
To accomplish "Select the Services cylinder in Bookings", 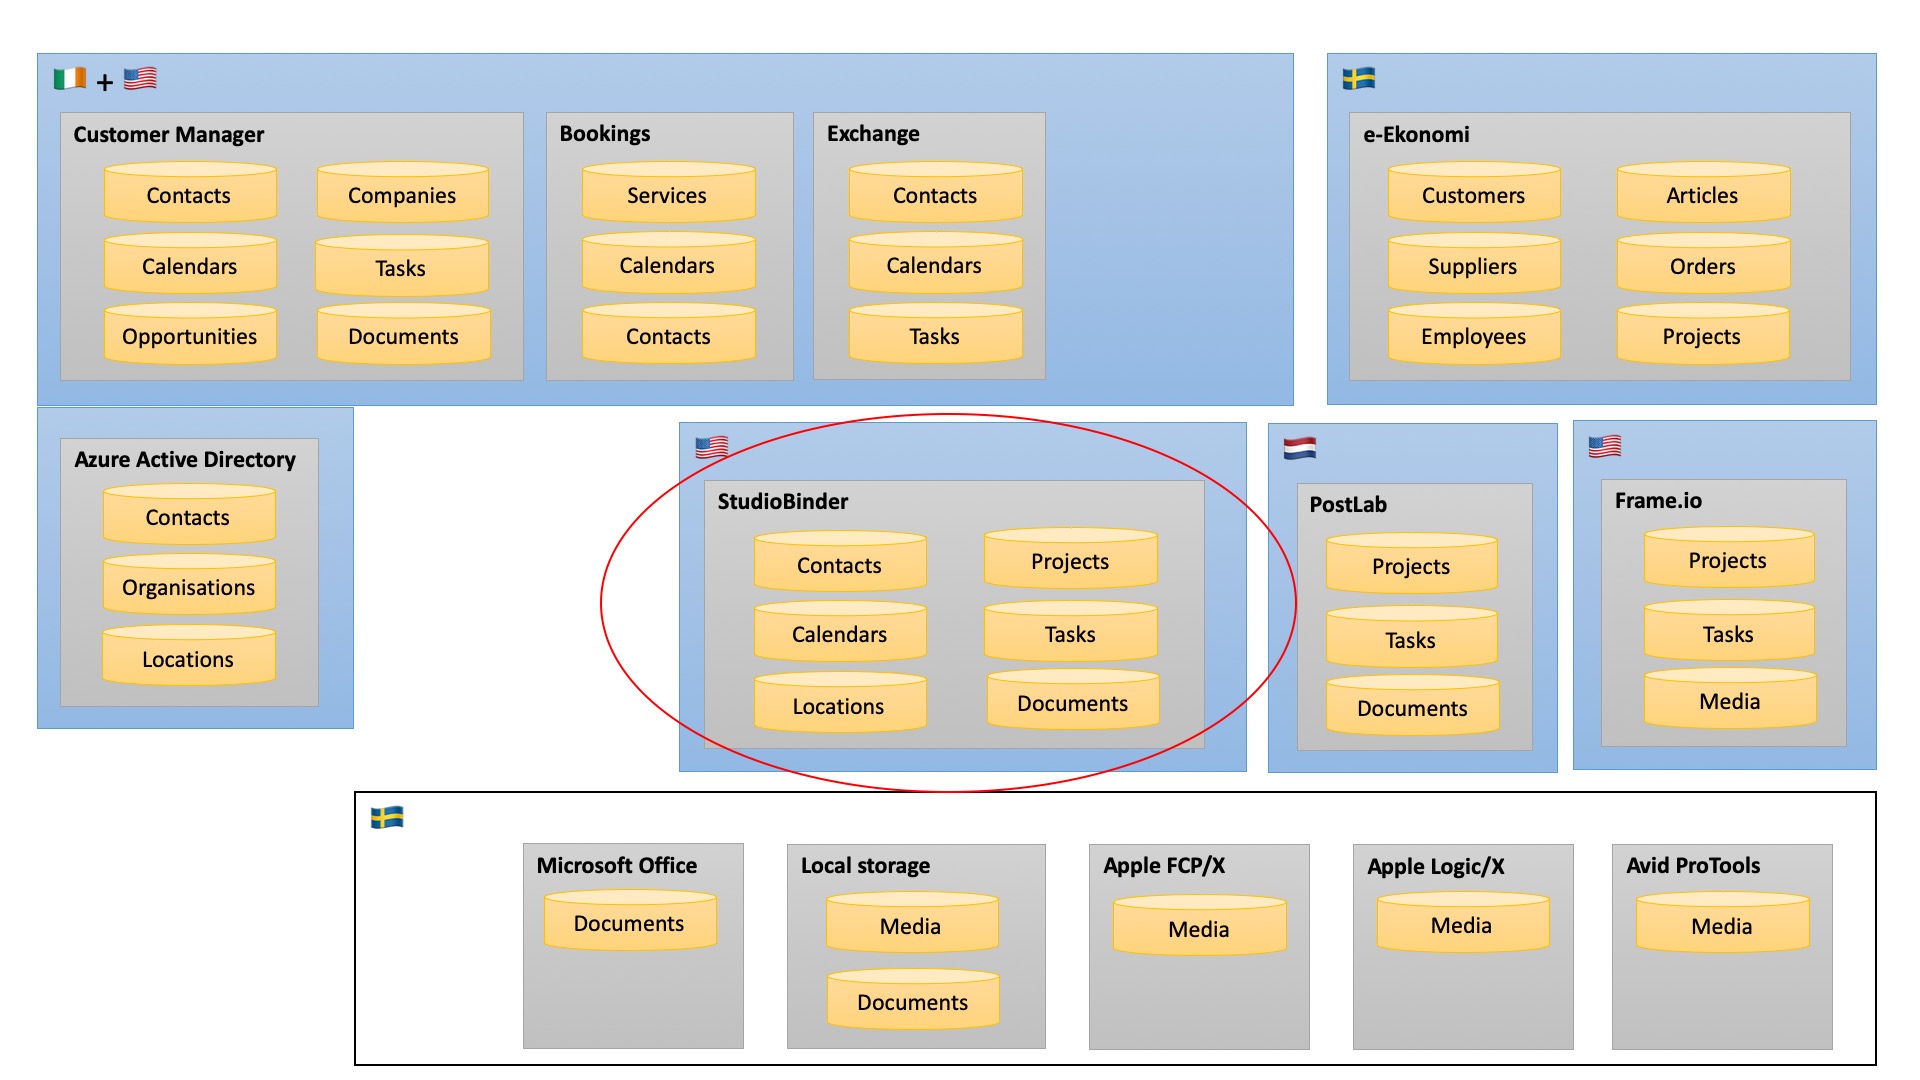I will pos(668,192).
